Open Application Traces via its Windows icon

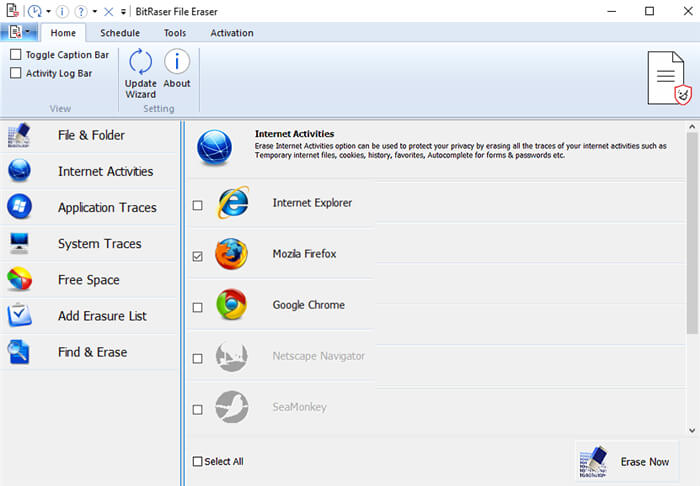(x=19, y=207)
